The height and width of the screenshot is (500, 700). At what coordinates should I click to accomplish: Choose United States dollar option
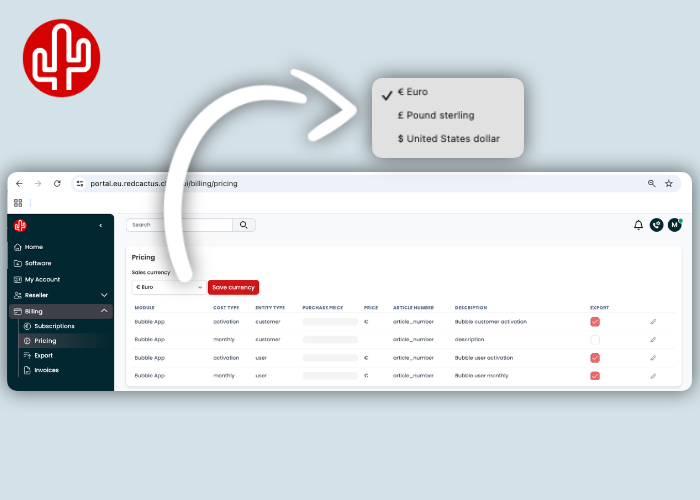tap(448, 138)
